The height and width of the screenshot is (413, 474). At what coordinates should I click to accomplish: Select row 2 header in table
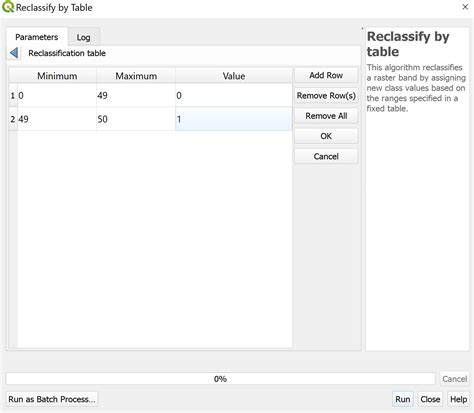coord(13,119)
